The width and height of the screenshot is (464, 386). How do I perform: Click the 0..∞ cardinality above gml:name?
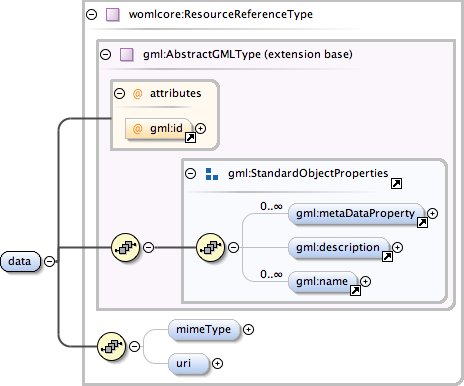[271, 274]
